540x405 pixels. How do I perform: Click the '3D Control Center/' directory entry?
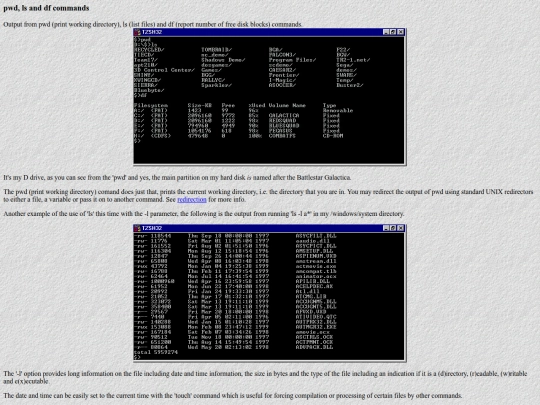(164, 70)
